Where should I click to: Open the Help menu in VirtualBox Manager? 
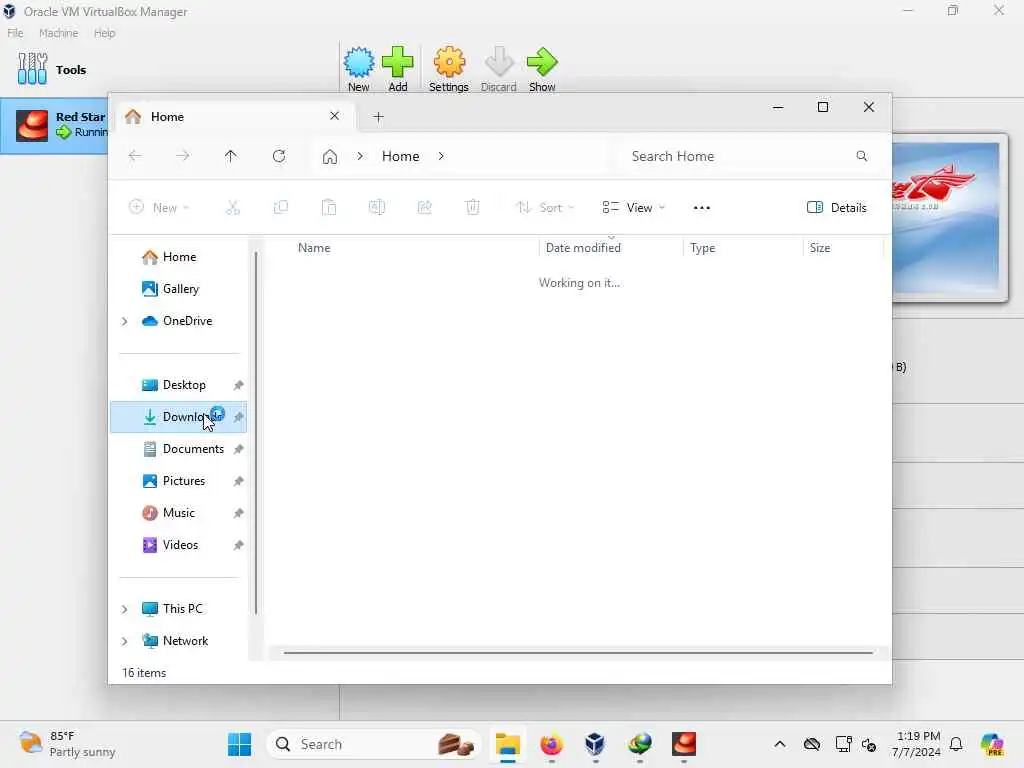[104, 33]
